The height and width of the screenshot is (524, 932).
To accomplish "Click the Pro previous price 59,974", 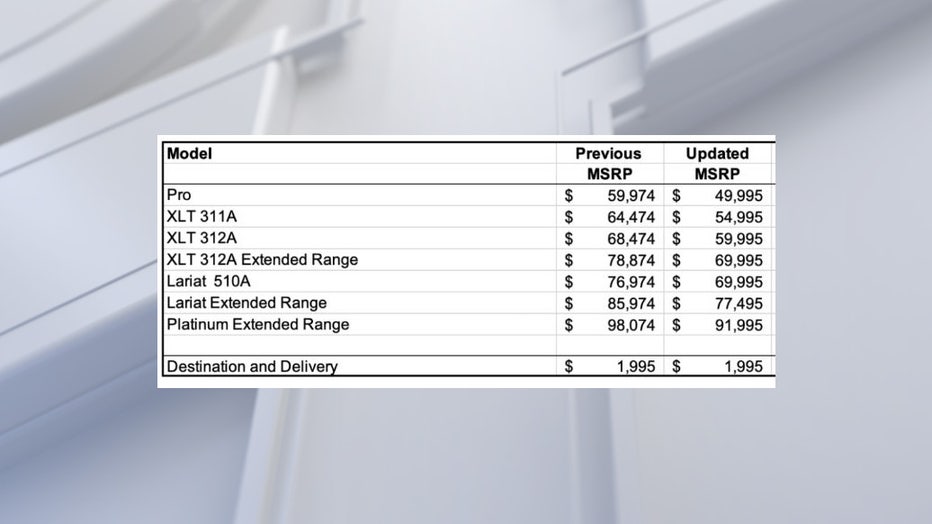I will click(x=631, y=195).
